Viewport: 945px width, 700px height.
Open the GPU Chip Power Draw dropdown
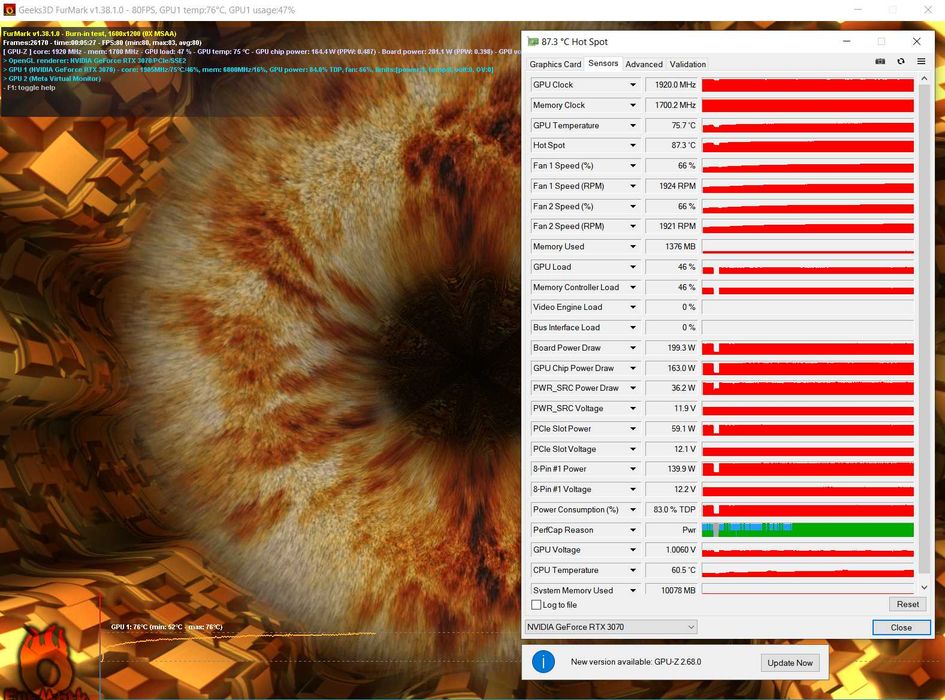pyautogui.click(x=633, y=368)
